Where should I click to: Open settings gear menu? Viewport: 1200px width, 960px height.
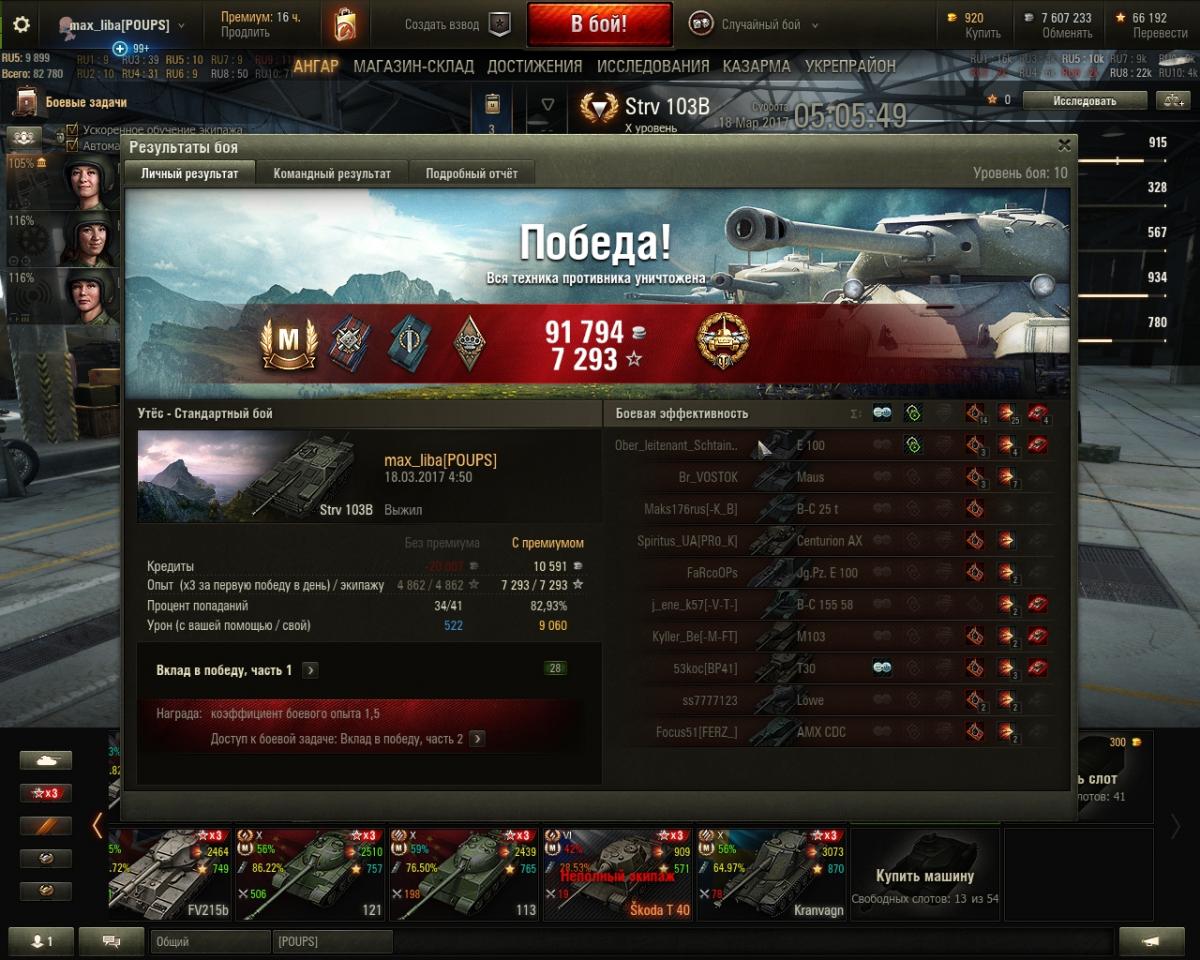pyautogui.click(x=21, y=25)
